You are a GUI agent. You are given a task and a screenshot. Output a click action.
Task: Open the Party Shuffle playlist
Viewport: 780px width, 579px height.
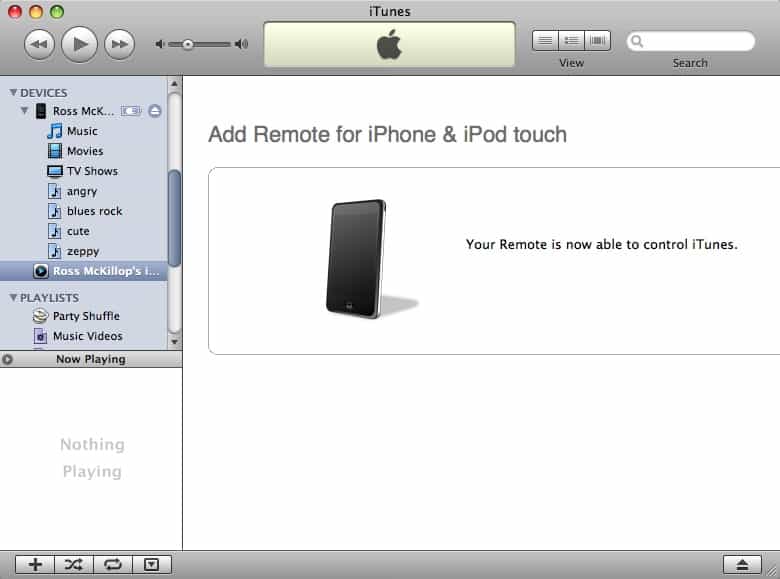(86, 316)
